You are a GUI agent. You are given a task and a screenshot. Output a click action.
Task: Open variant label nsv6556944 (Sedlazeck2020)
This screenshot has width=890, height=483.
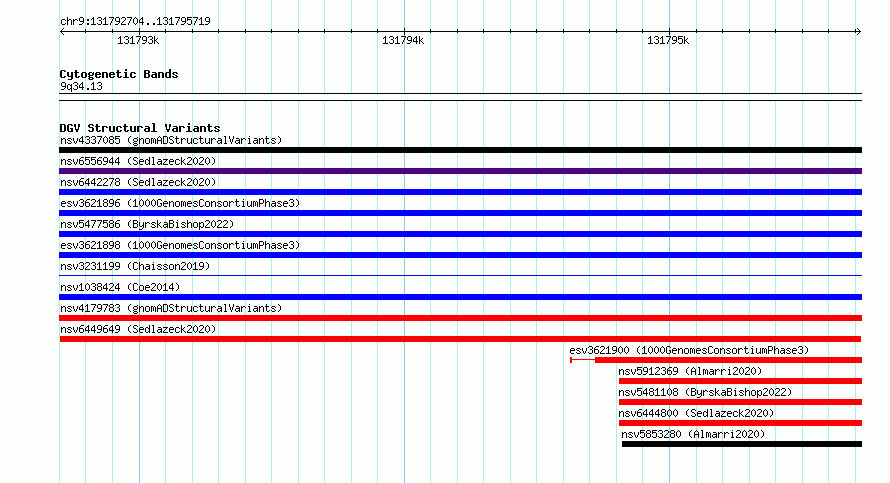tap(138, 161)
